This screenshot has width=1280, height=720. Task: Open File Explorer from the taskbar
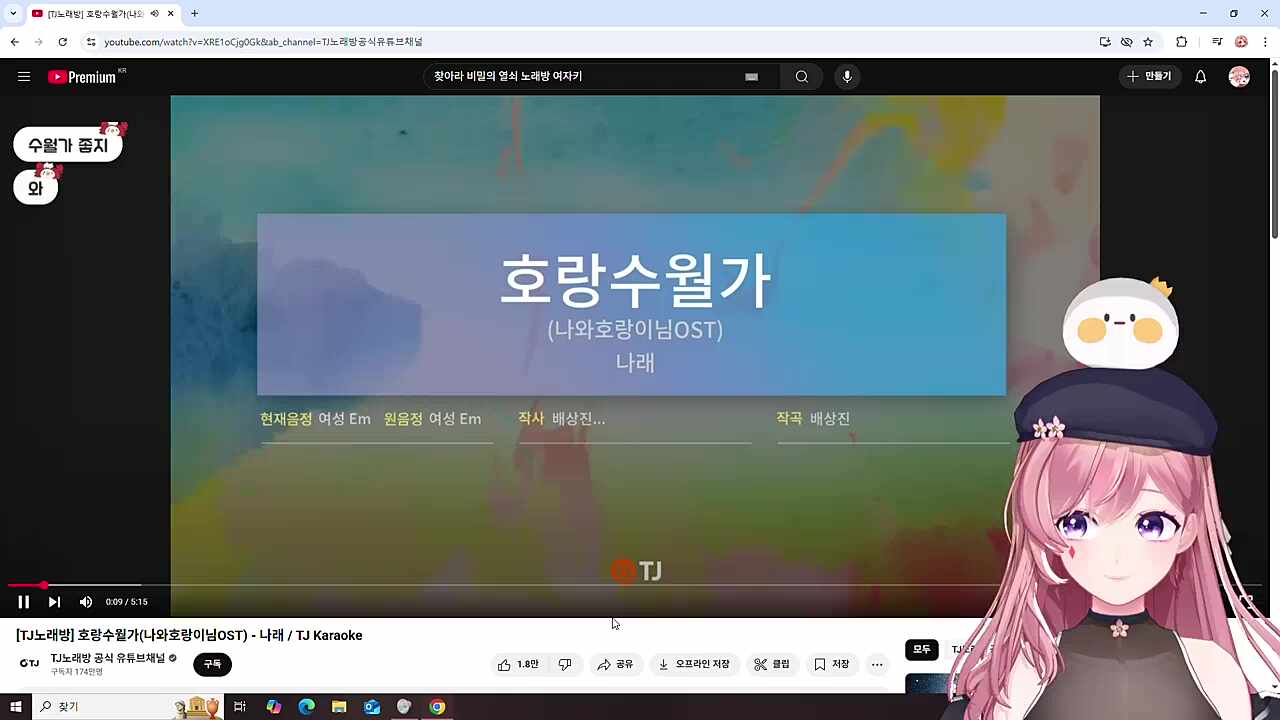(x=339, y=707)
